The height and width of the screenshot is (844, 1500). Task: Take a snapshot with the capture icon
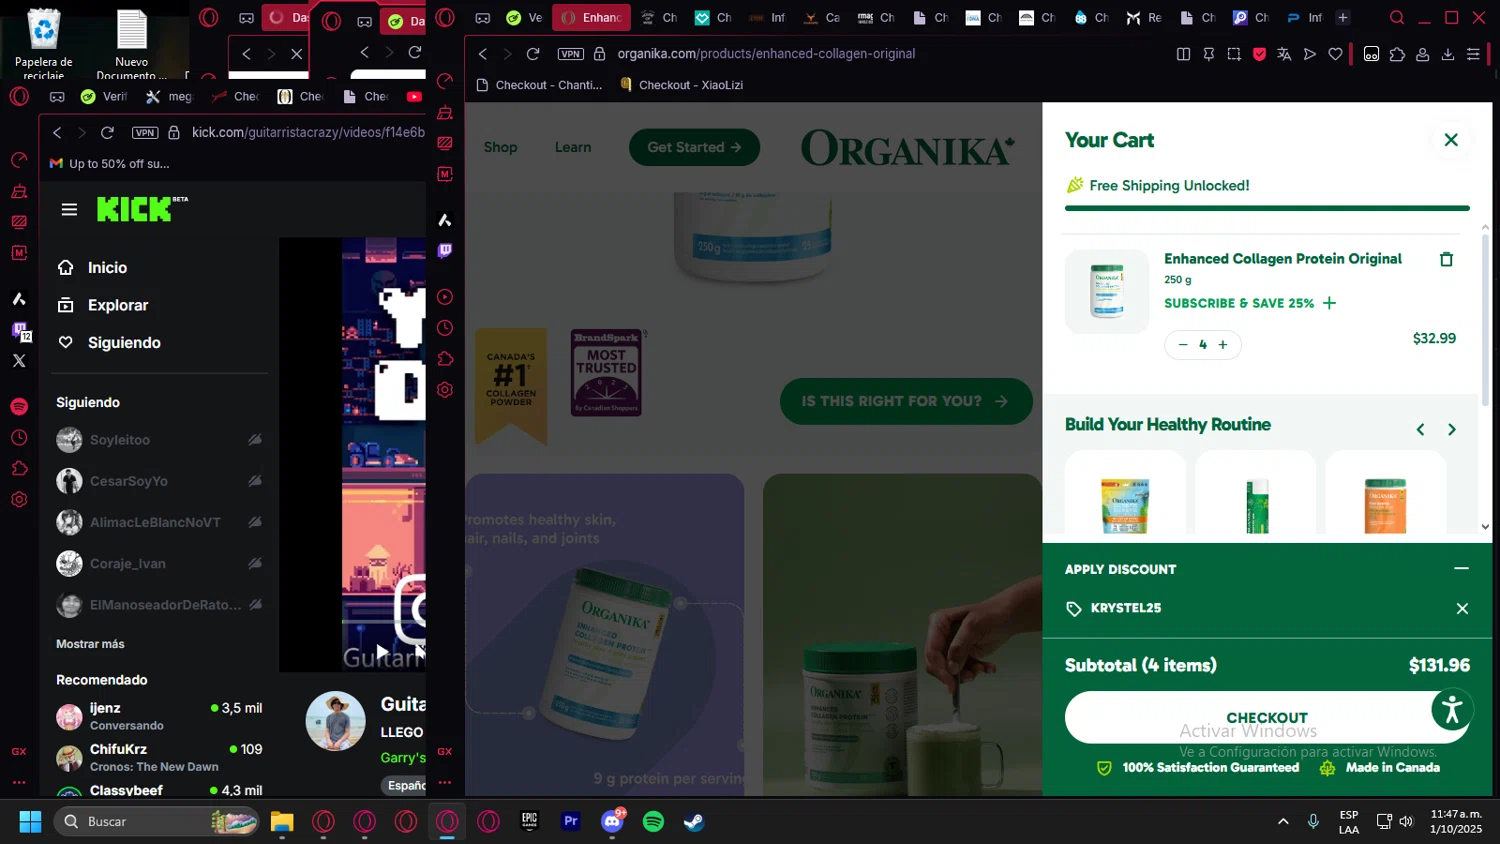pos(1234,54)
